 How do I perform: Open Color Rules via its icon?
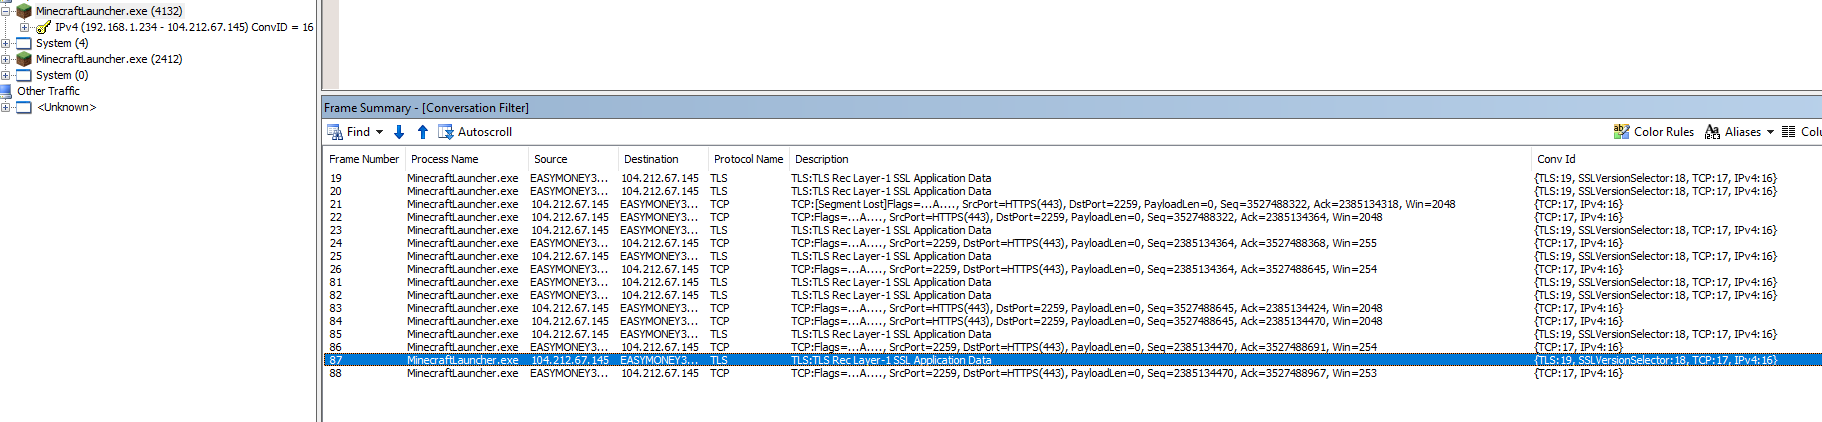click(1621, 131)
